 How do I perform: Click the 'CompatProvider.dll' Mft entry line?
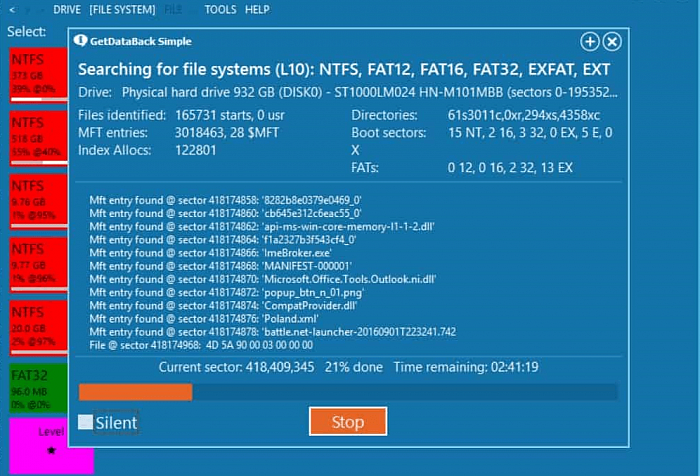click(x=223, y=306)
